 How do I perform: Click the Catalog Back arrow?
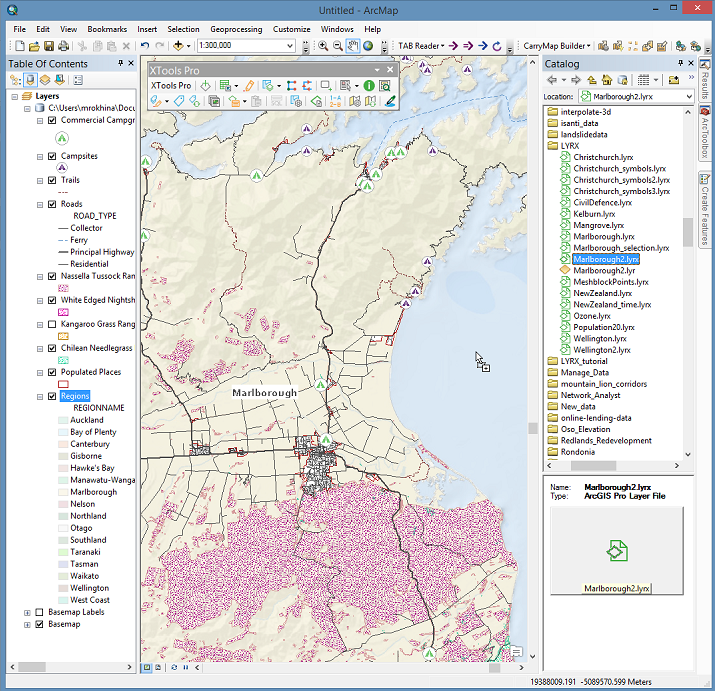pos(552,80)
